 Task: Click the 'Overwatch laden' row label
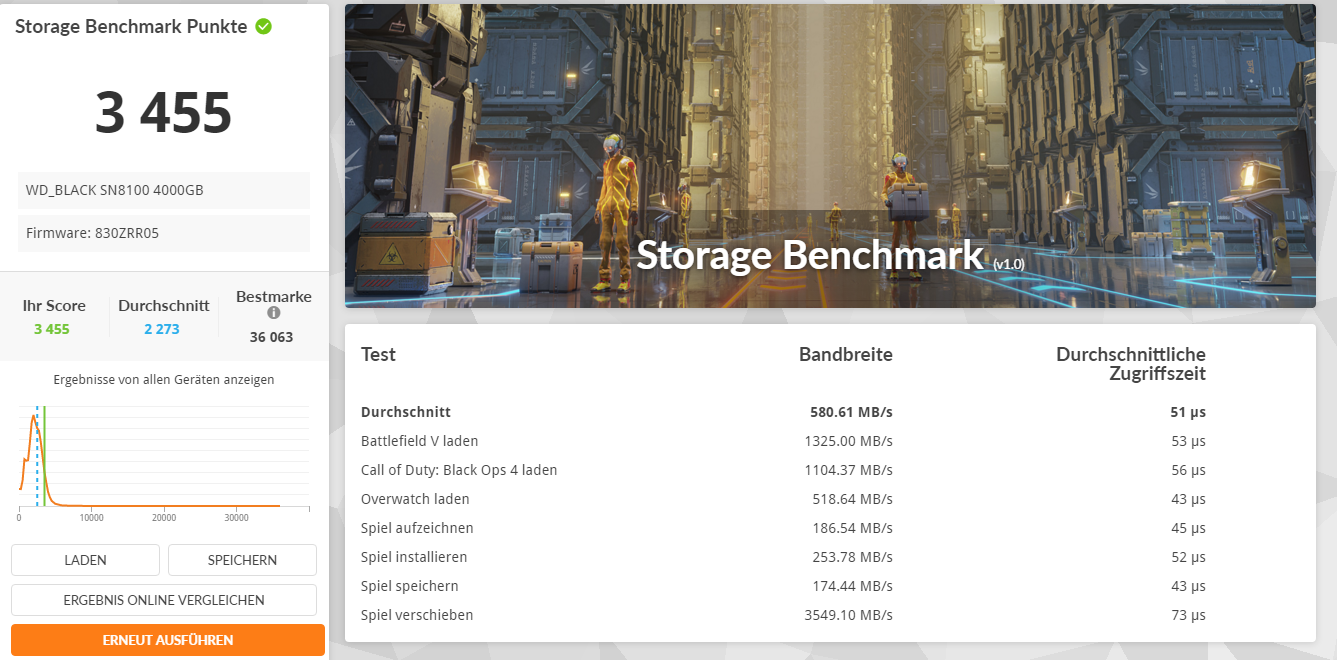(x=415, y=499)
